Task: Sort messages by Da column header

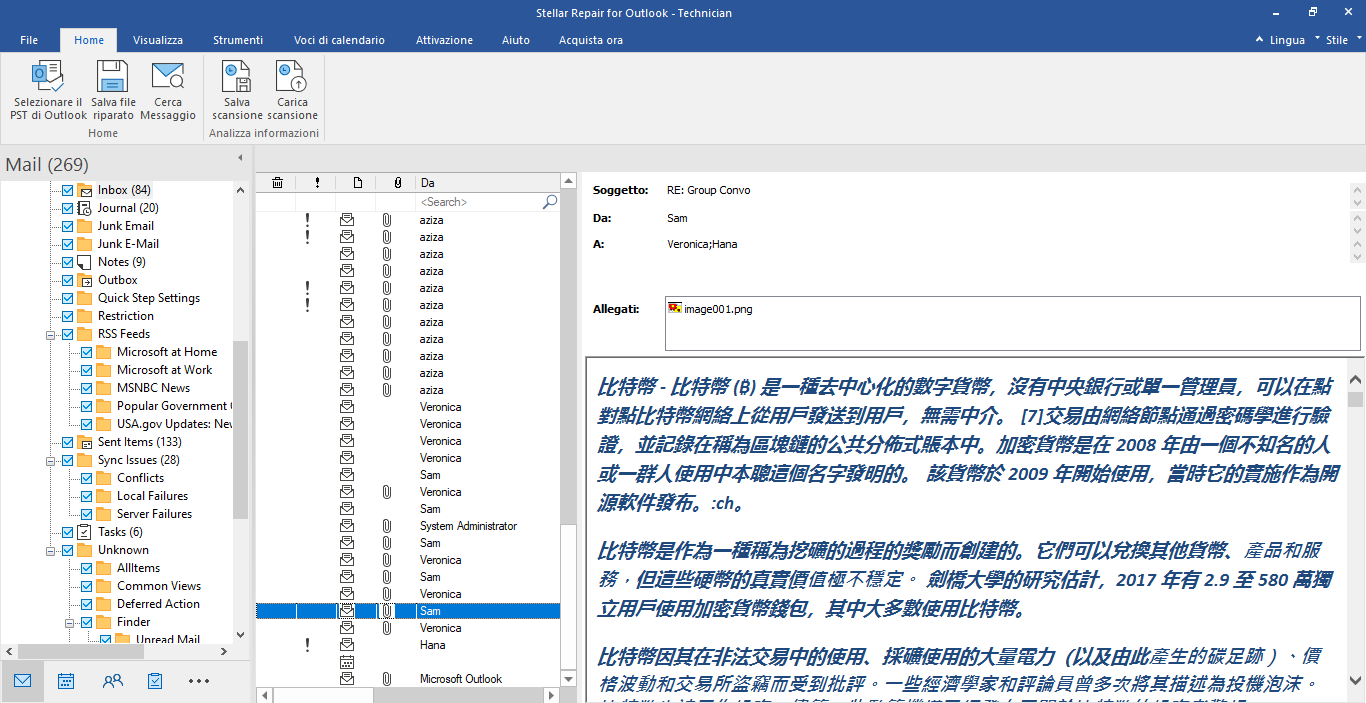Action: (488, 183)
